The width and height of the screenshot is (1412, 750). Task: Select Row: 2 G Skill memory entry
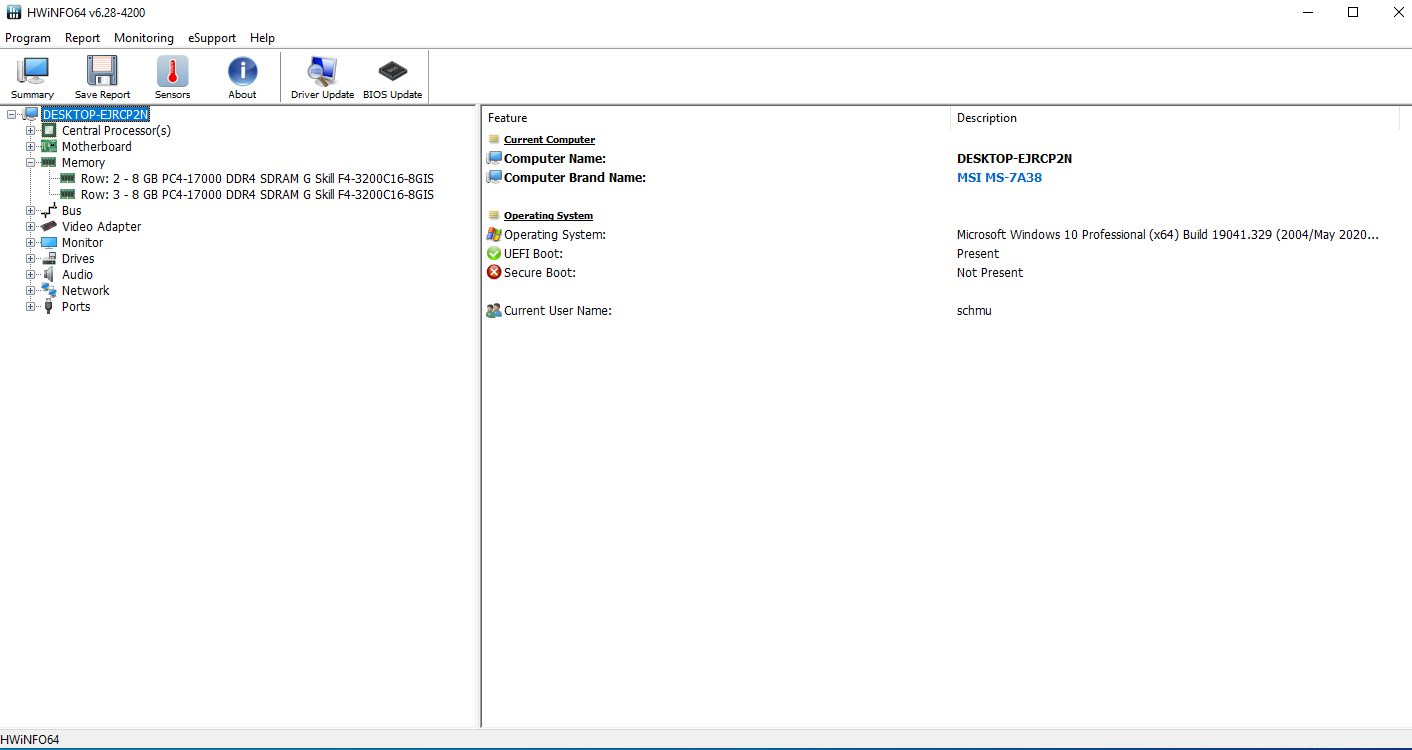click(257, 178)
